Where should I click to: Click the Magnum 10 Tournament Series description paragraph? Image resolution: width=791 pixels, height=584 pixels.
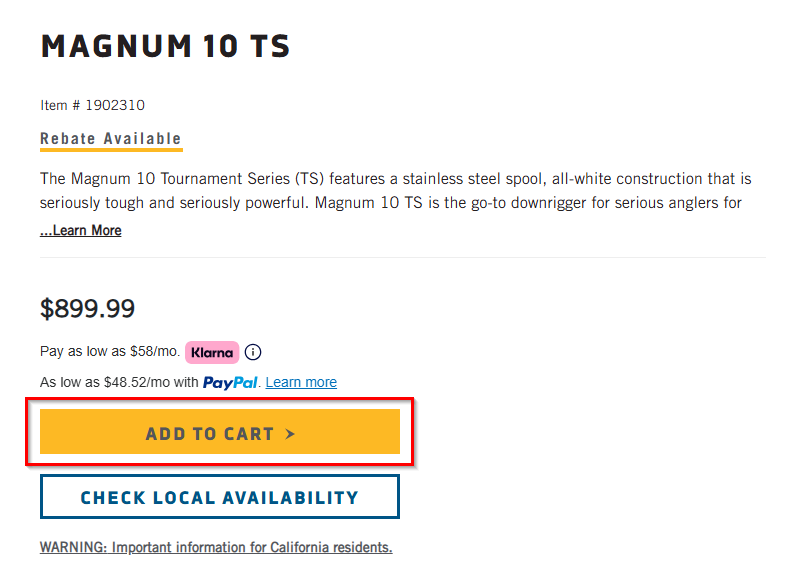(396, 191)
